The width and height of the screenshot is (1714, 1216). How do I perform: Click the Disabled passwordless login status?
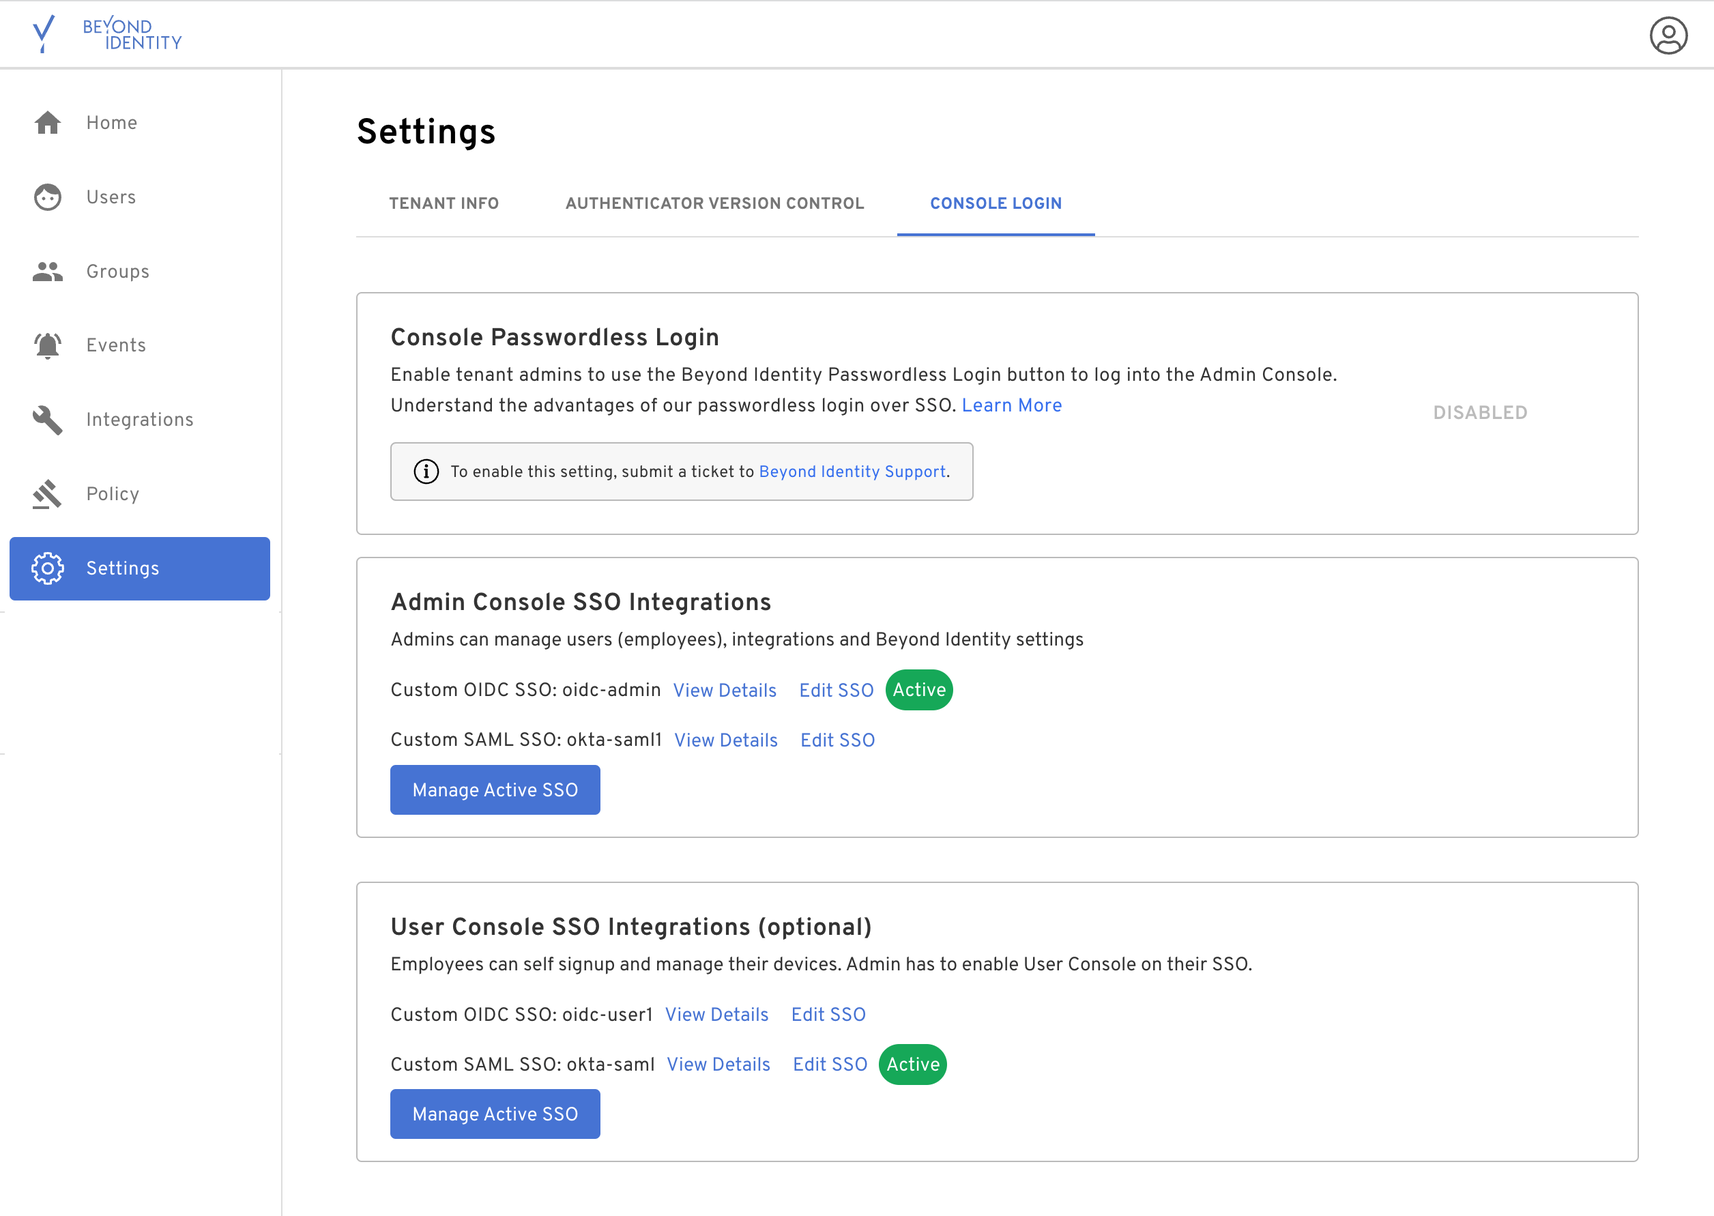click(1479, 413)
